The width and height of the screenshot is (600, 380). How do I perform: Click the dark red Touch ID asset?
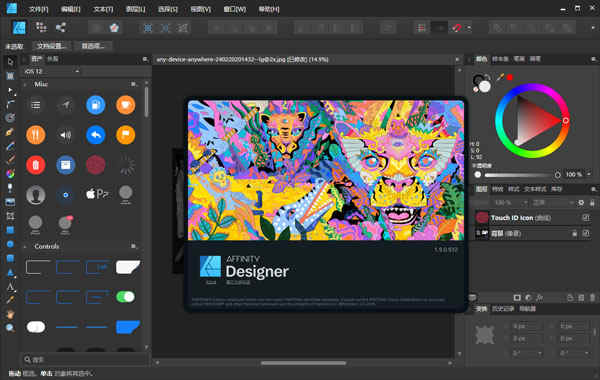click(96, 165)
